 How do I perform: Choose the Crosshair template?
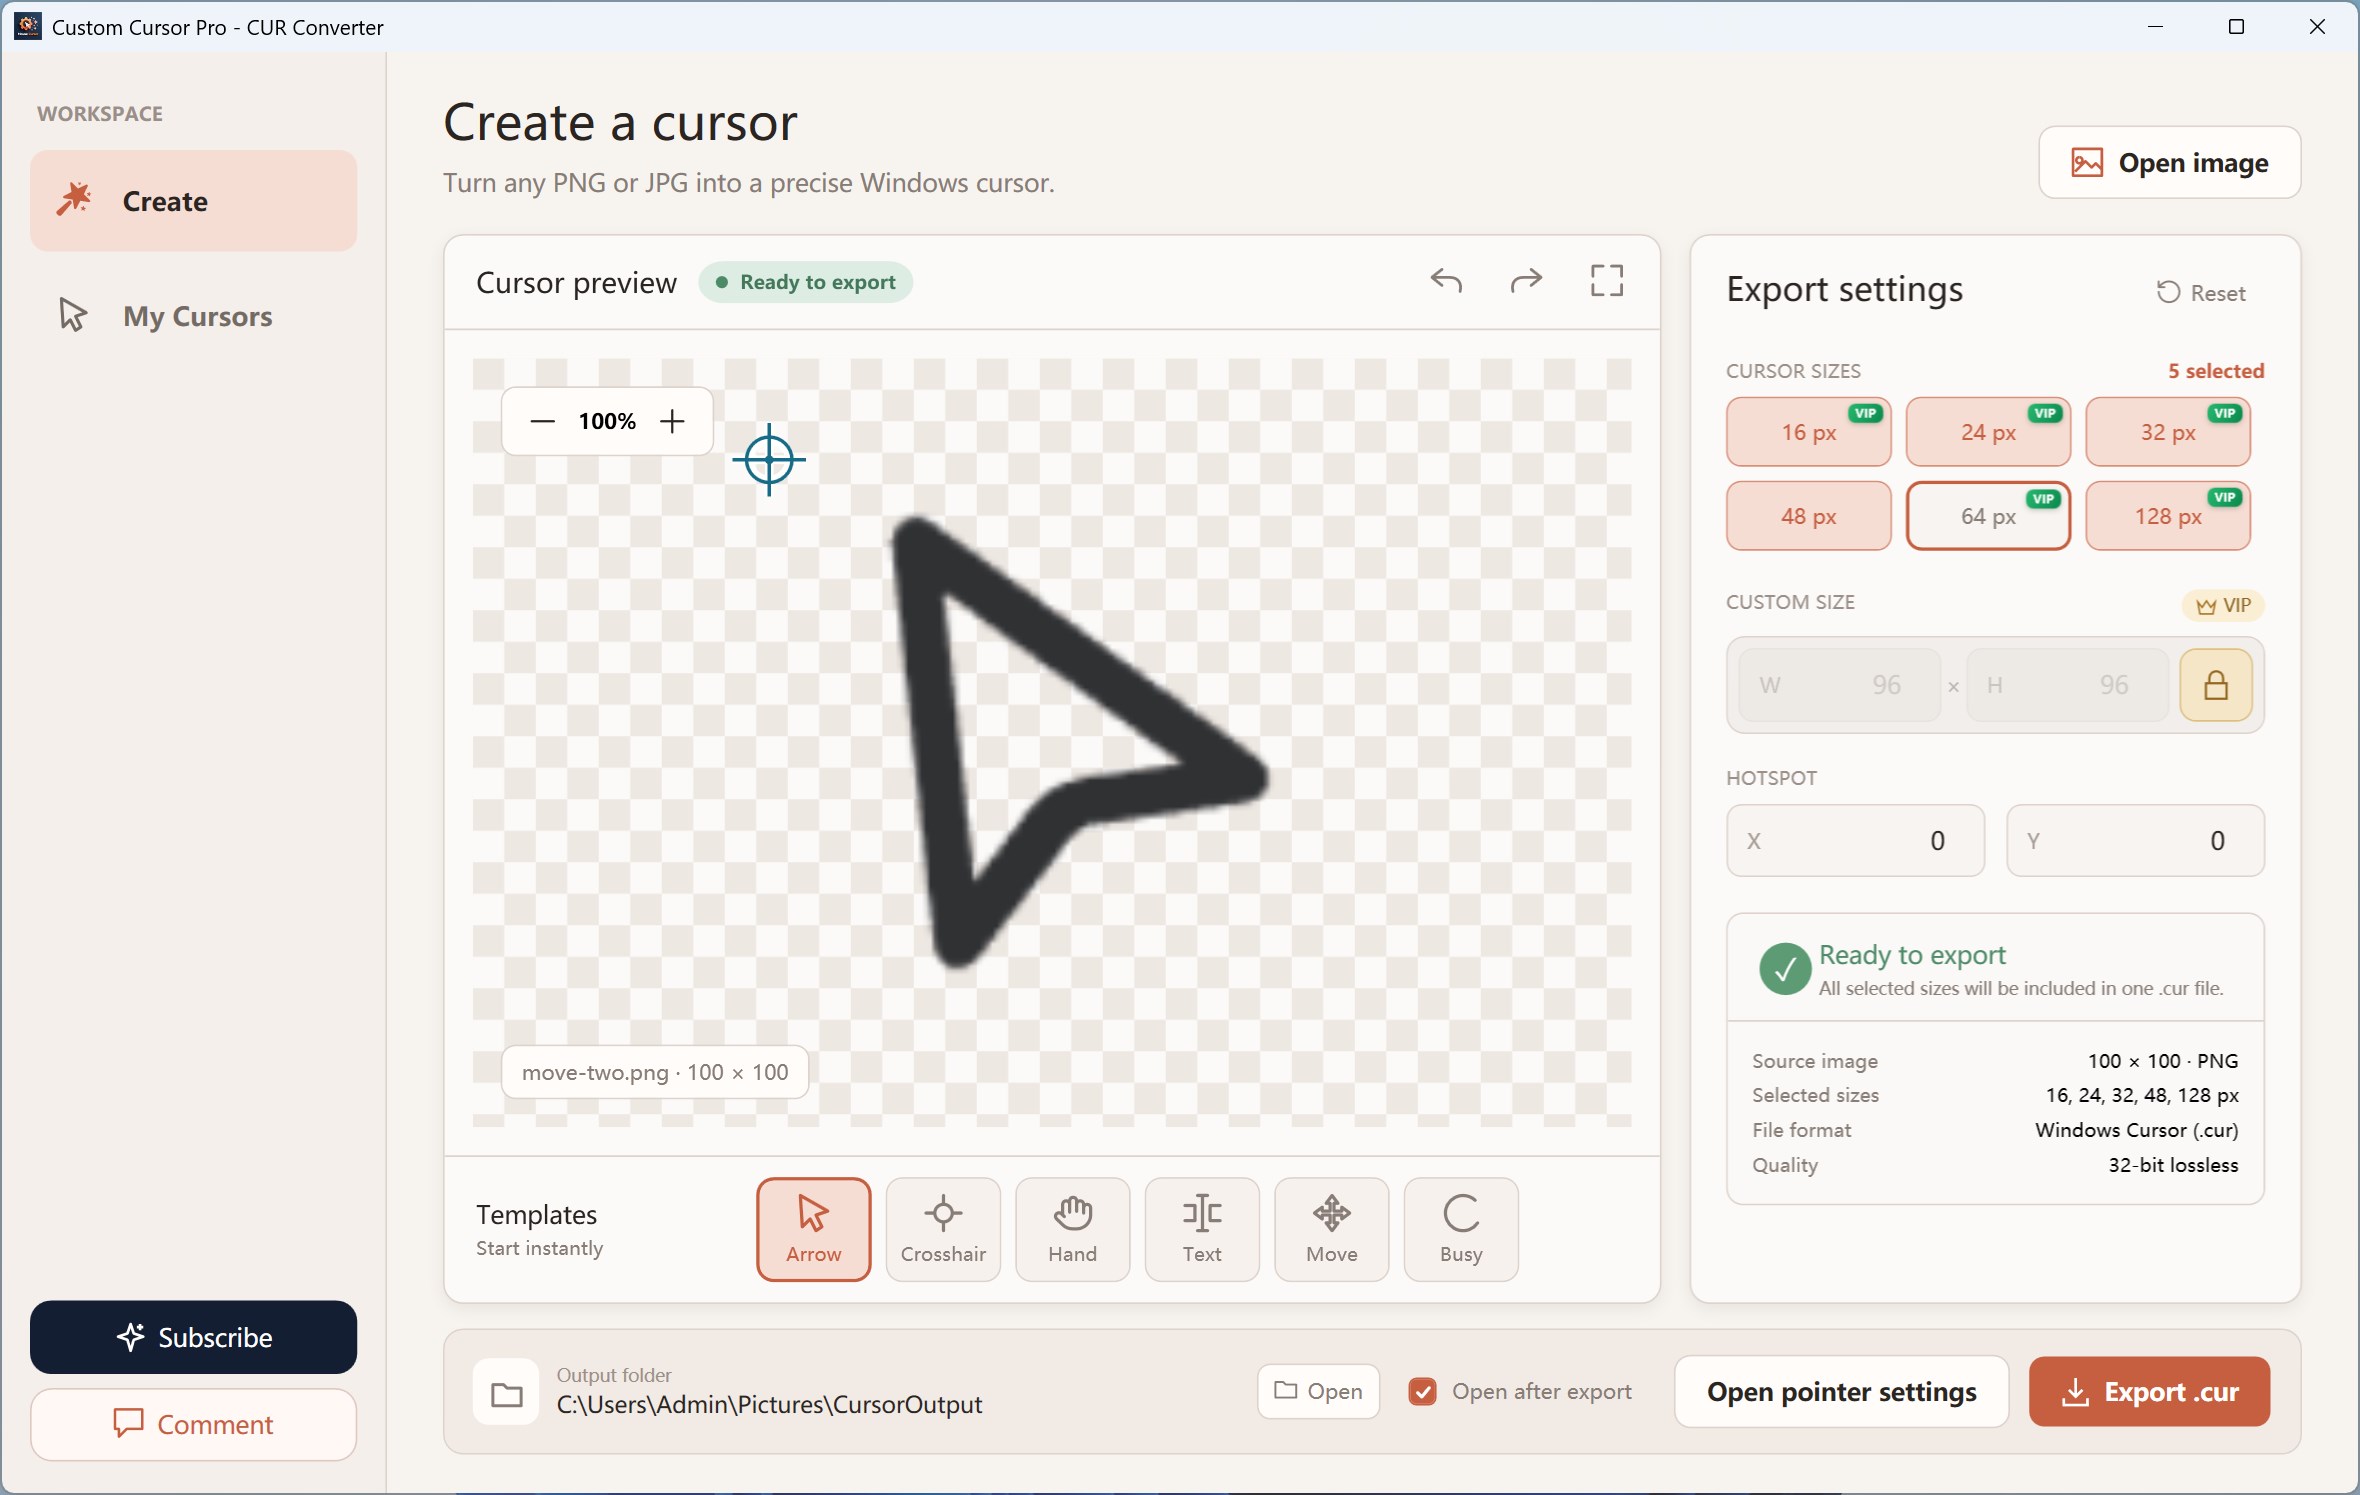[x=943, y=1229]
